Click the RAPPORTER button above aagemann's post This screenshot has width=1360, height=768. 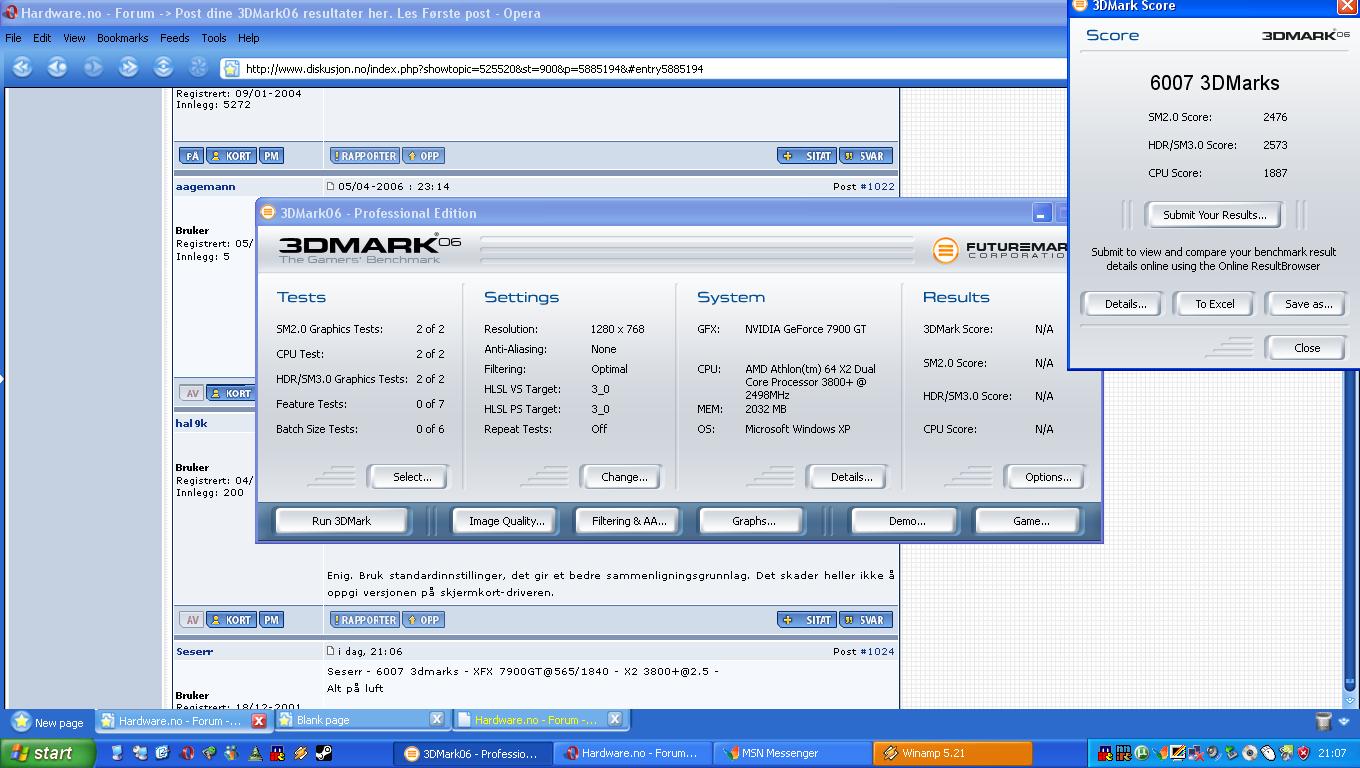tap(365, 156)
